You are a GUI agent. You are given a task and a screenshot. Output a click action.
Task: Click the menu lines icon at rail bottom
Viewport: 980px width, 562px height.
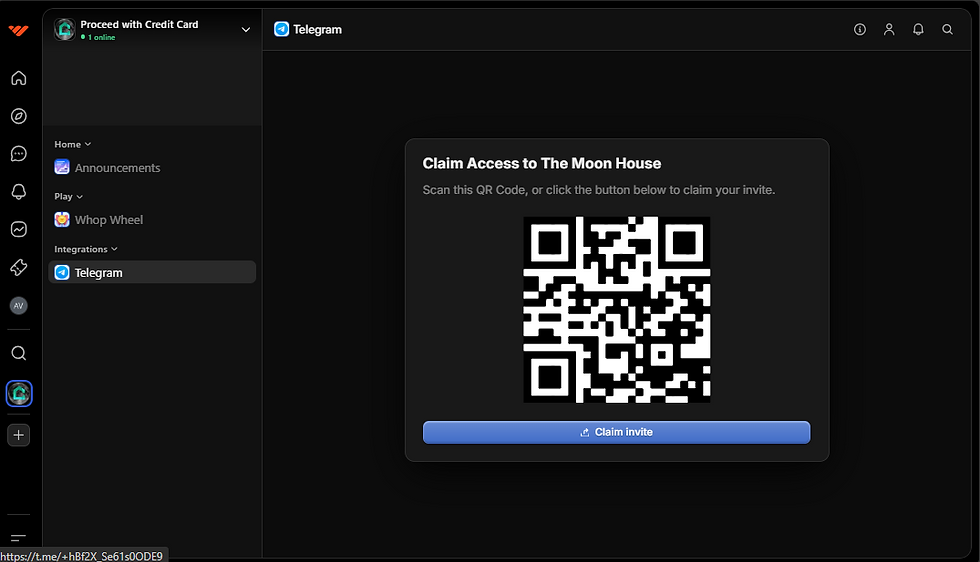pos(18,538)
